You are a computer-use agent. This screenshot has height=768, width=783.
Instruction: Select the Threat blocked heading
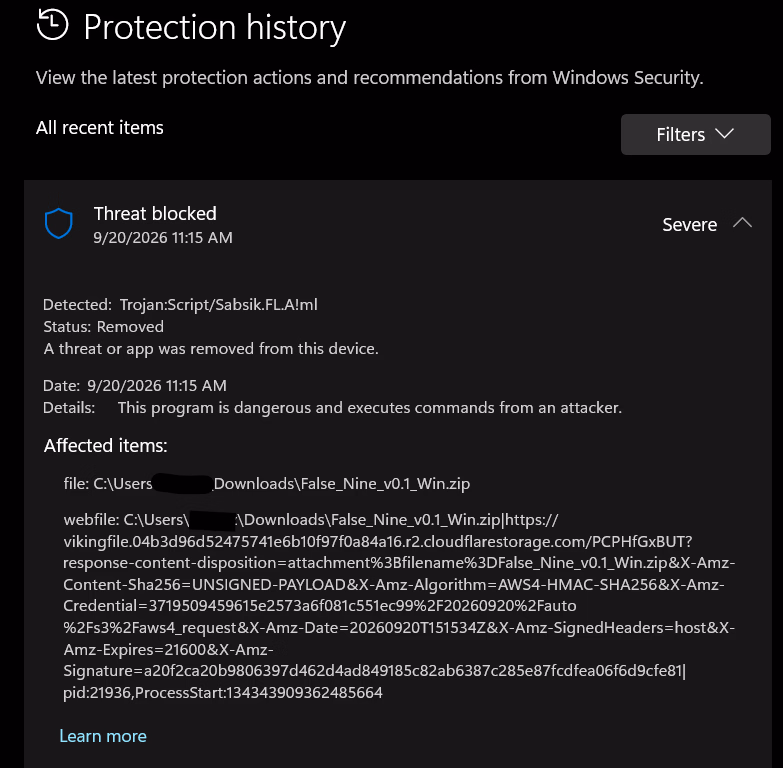point(155,214)
